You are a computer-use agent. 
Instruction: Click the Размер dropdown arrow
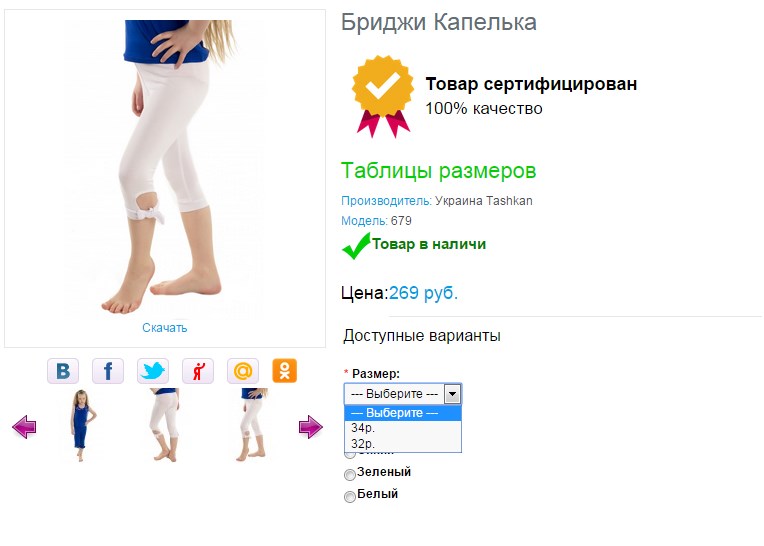tap(453, 394)
